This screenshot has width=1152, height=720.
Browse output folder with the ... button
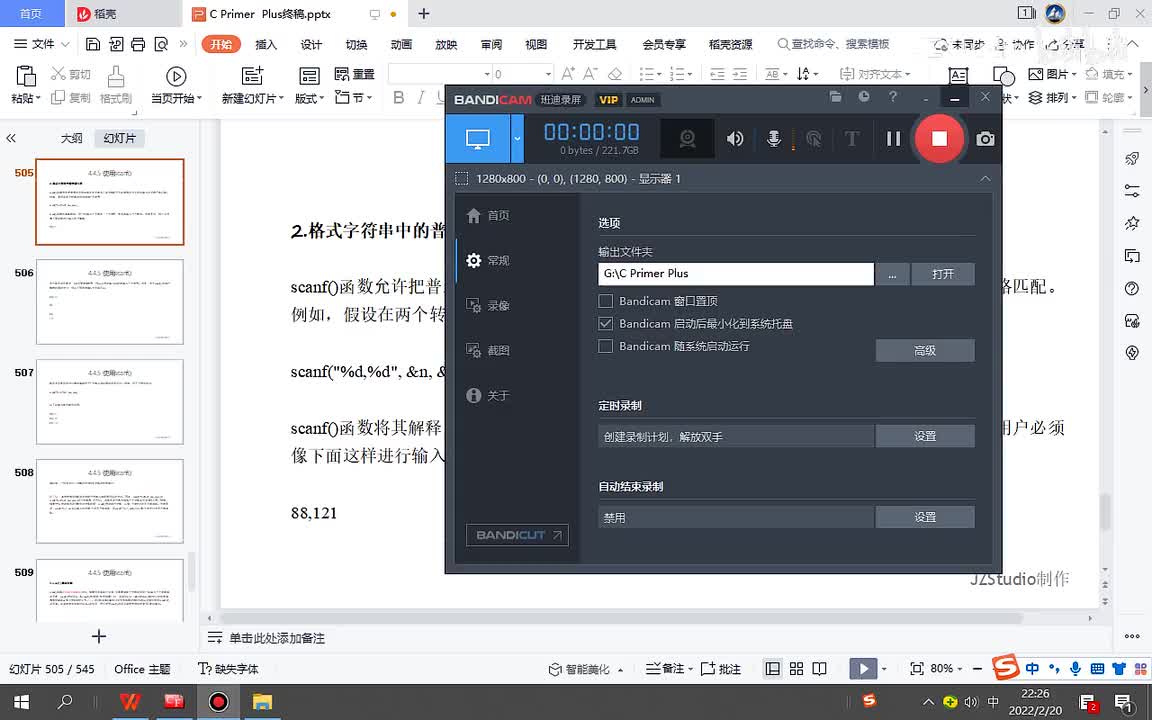point(892,274)
